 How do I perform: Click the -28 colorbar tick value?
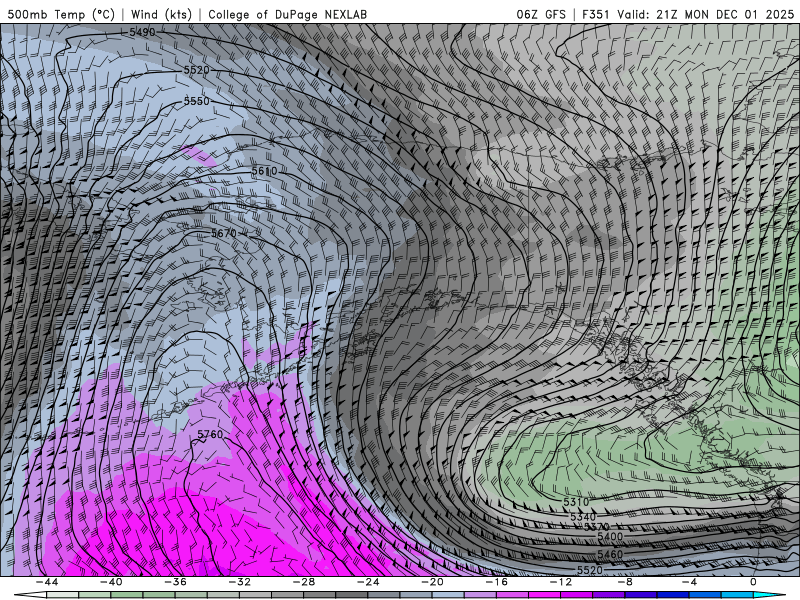304,582
